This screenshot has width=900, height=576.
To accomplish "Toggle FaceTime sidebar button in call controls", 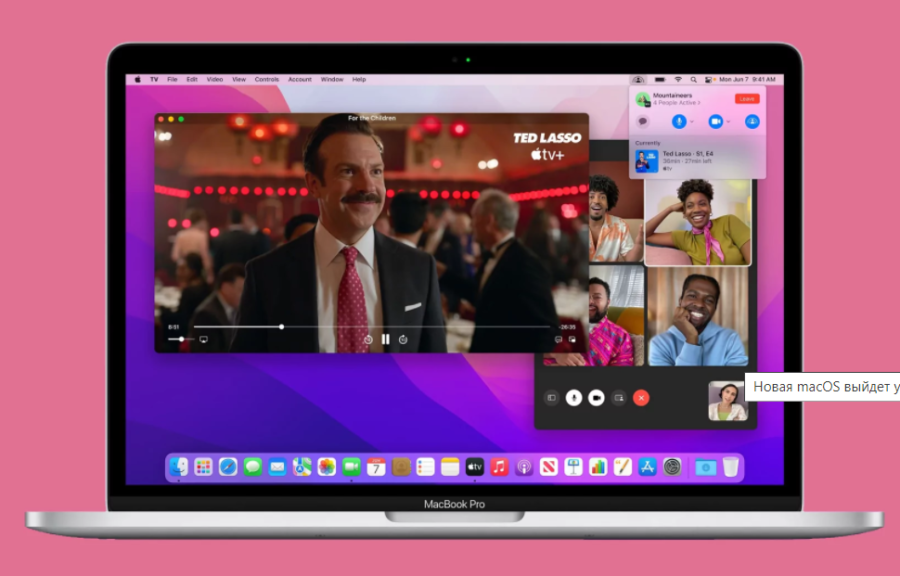I will [x=550, y=397].
